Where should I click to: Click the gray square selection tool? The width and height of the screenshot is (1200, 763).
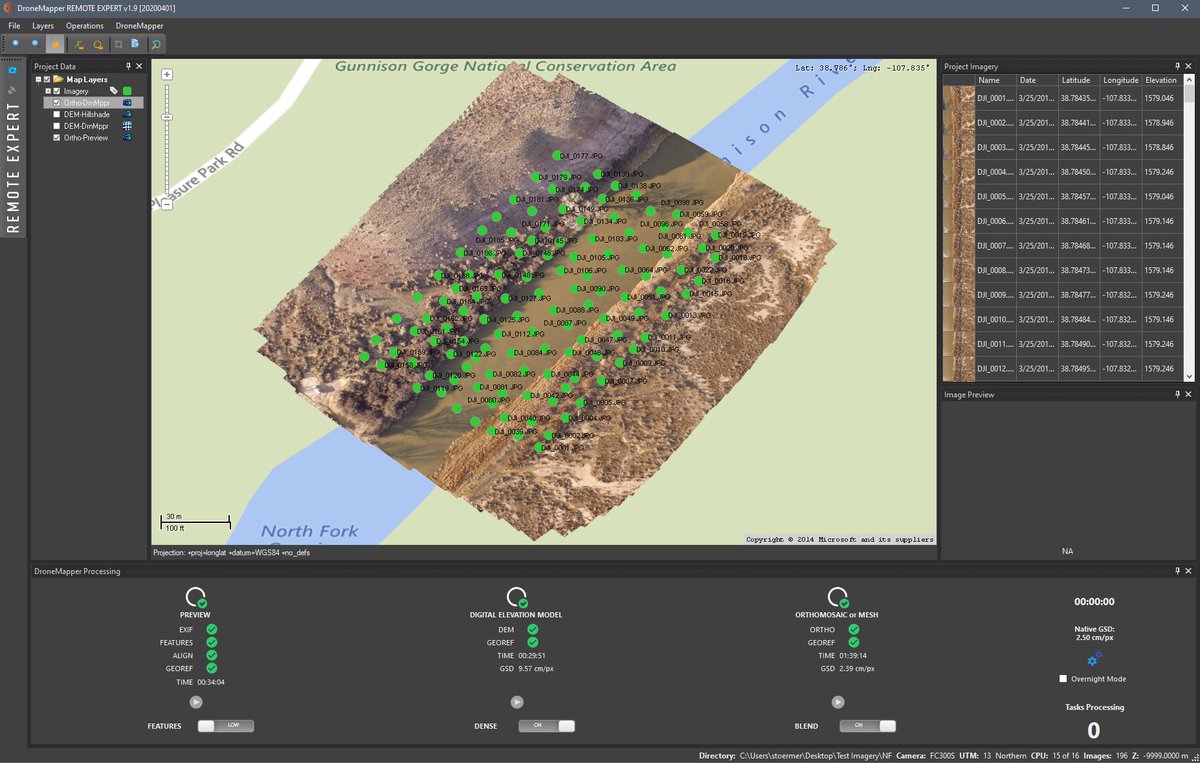click(x=118, y=44)
